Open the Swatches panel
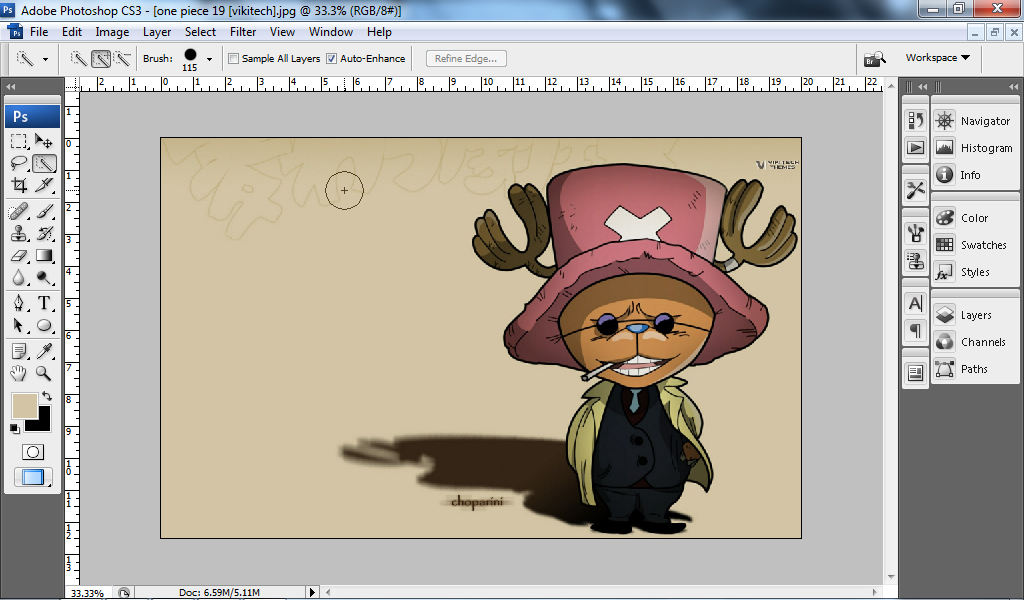Viewport: 1024px width, 600px height. coord(945,244)
